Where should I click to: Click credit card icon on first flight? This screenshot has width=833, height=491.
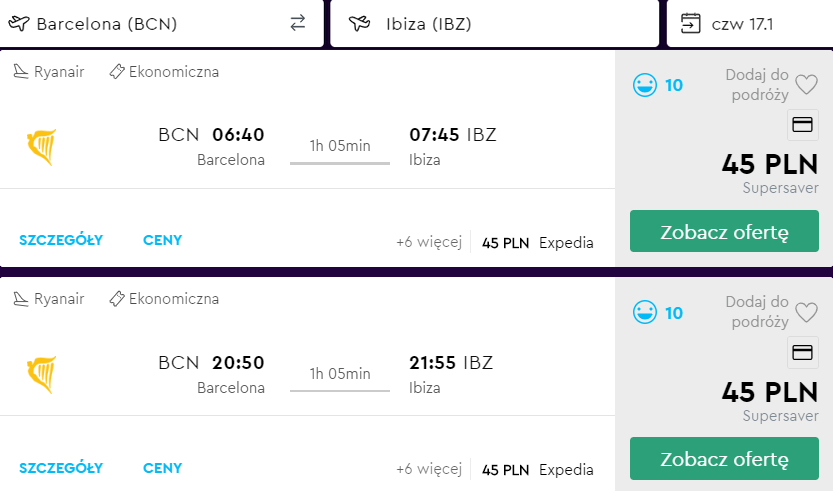pyautogui.click(x=802, y=125)
